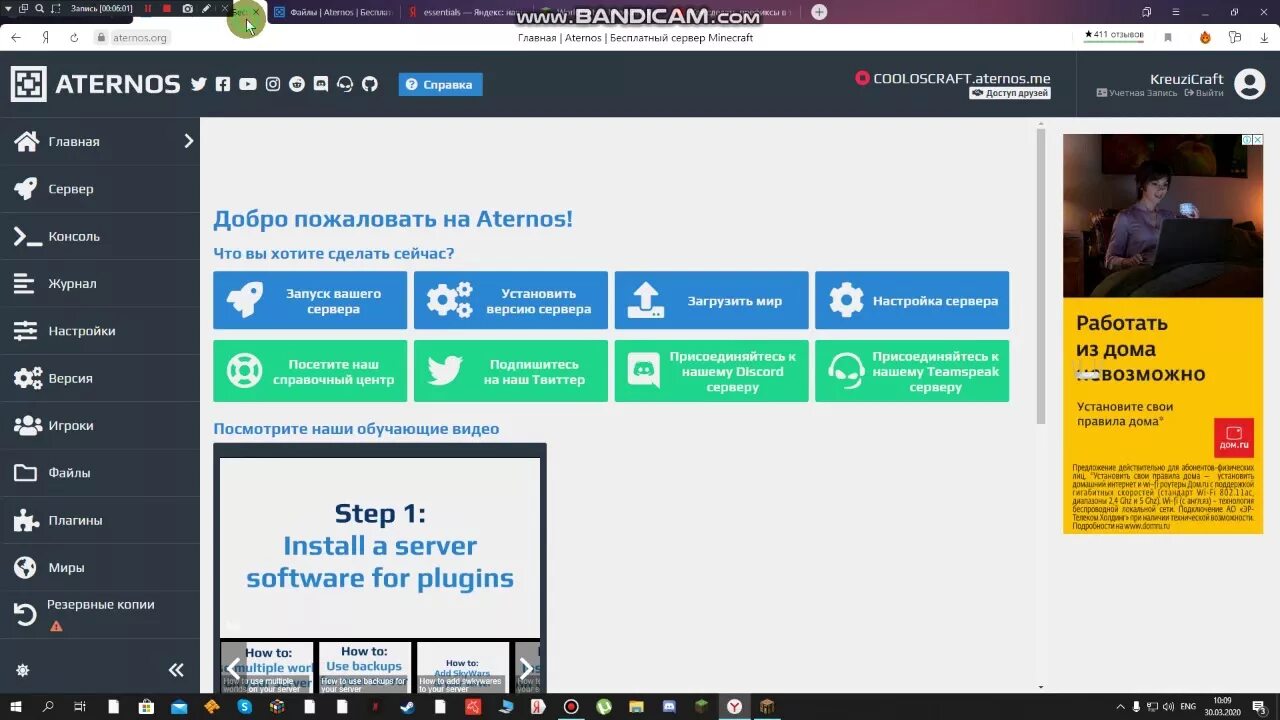Image resolution: width=1280 pixels, height=720 pixels.
Task: Click the Справка help button
Action: tap(440, 84)
